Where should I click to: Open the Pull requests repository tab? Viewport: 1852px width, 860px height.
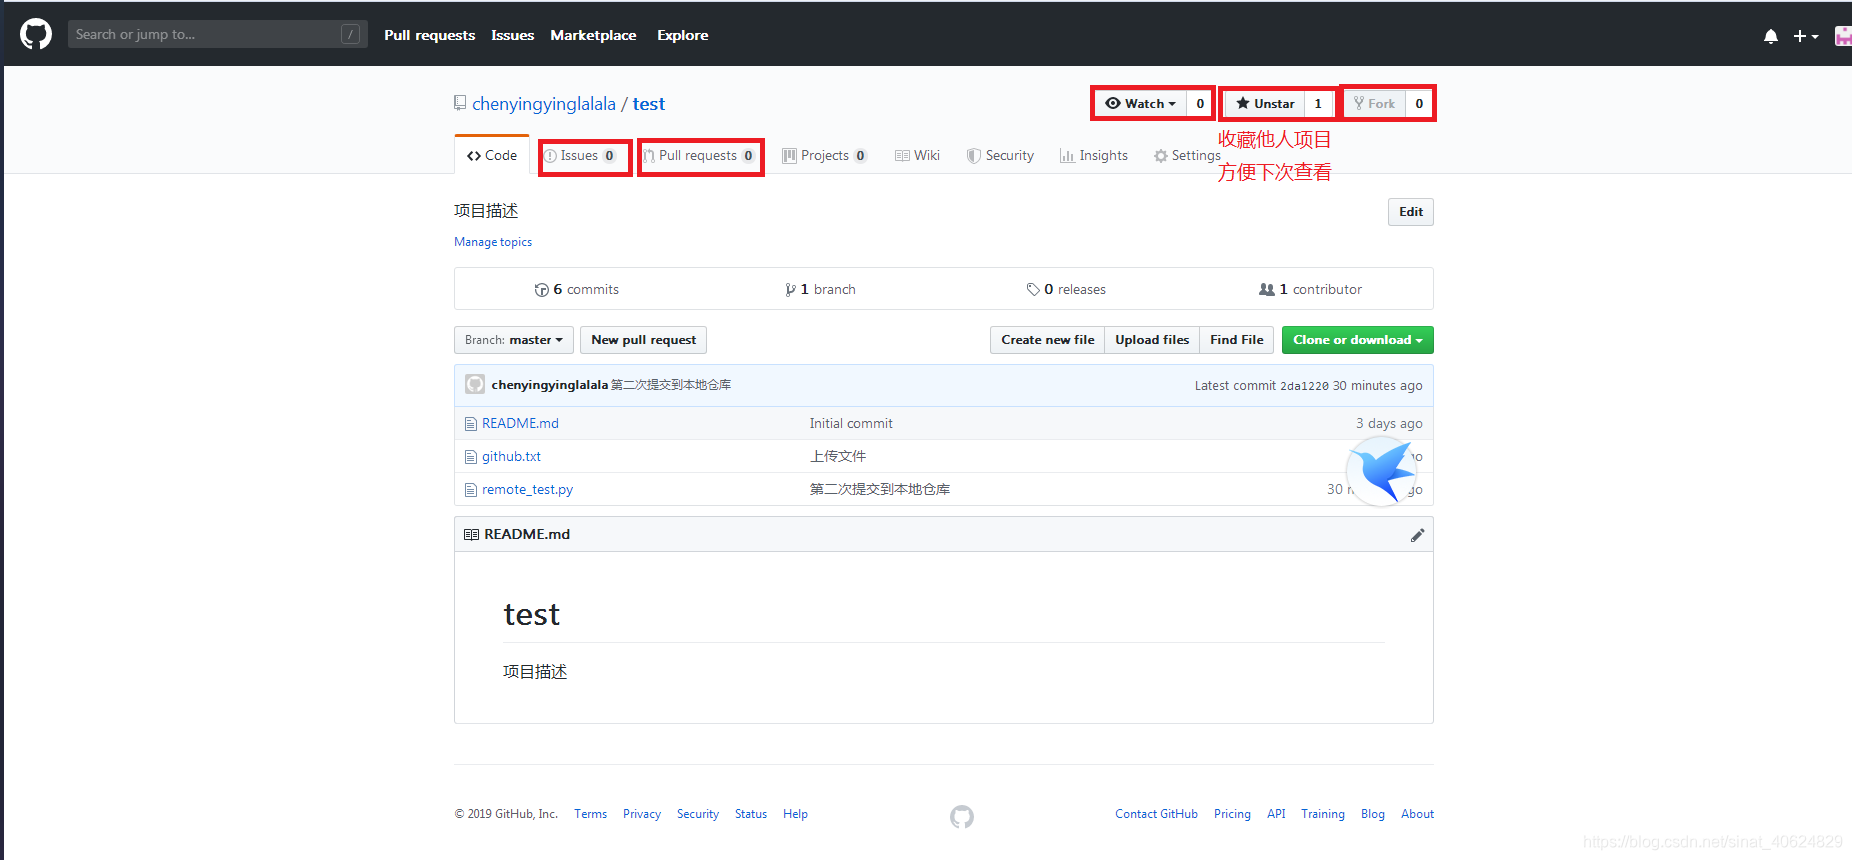tap(699, 155)
